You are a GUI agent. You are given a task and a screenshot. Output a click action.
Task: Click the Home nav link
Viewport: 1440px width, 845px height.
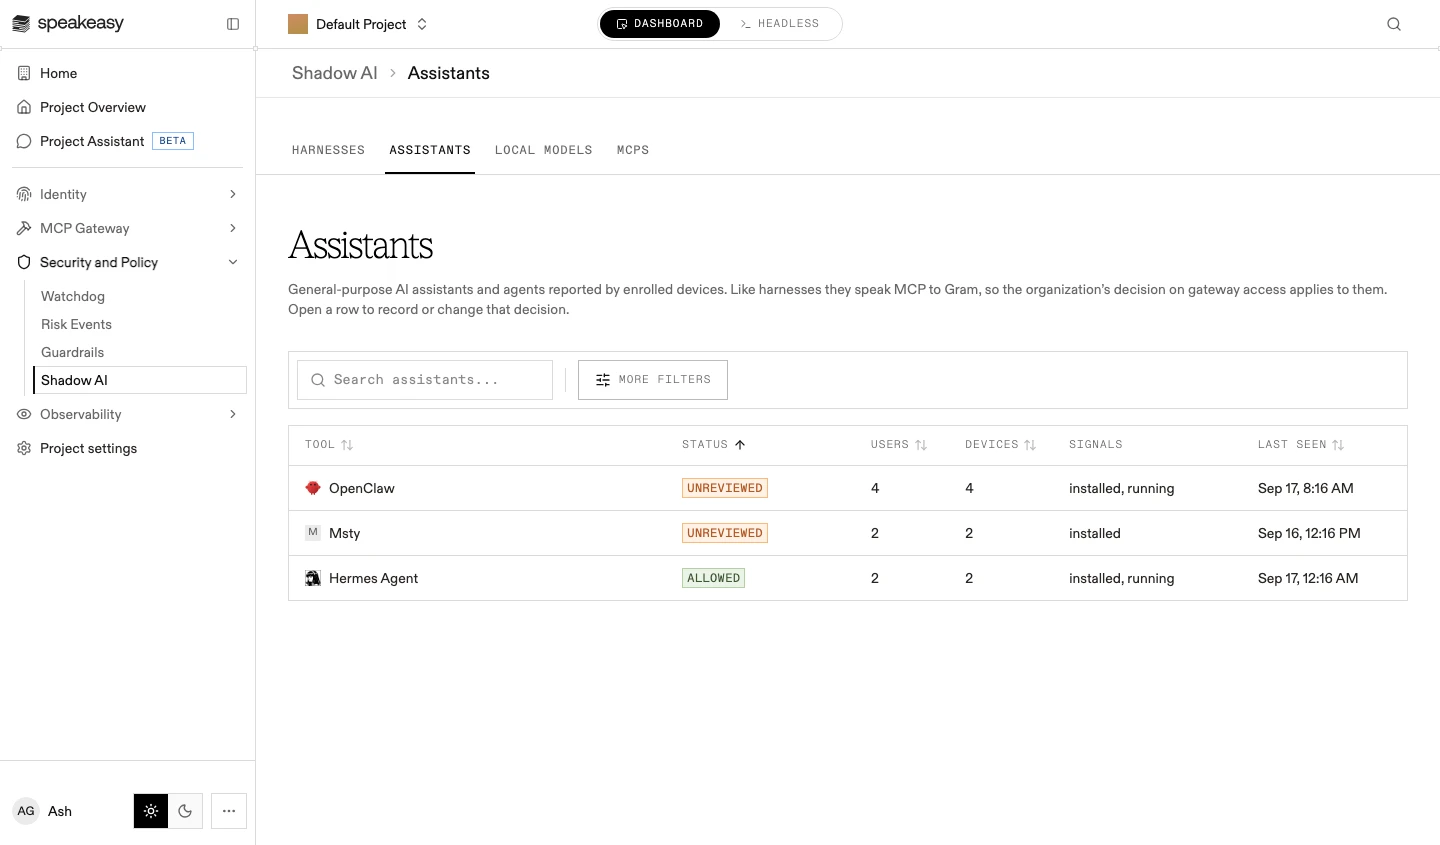(59, 73)
